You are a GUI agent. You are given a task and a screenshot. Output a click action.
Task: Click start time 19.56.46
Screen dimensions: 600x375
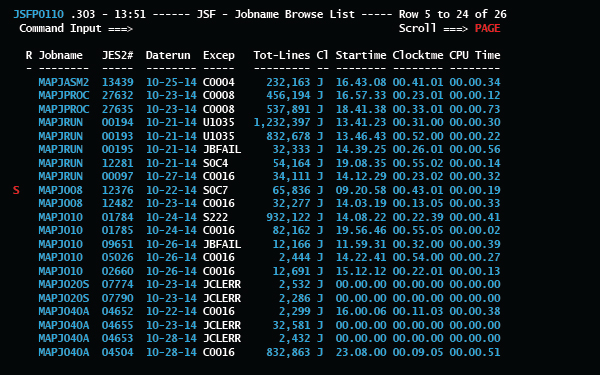[361, 230]
